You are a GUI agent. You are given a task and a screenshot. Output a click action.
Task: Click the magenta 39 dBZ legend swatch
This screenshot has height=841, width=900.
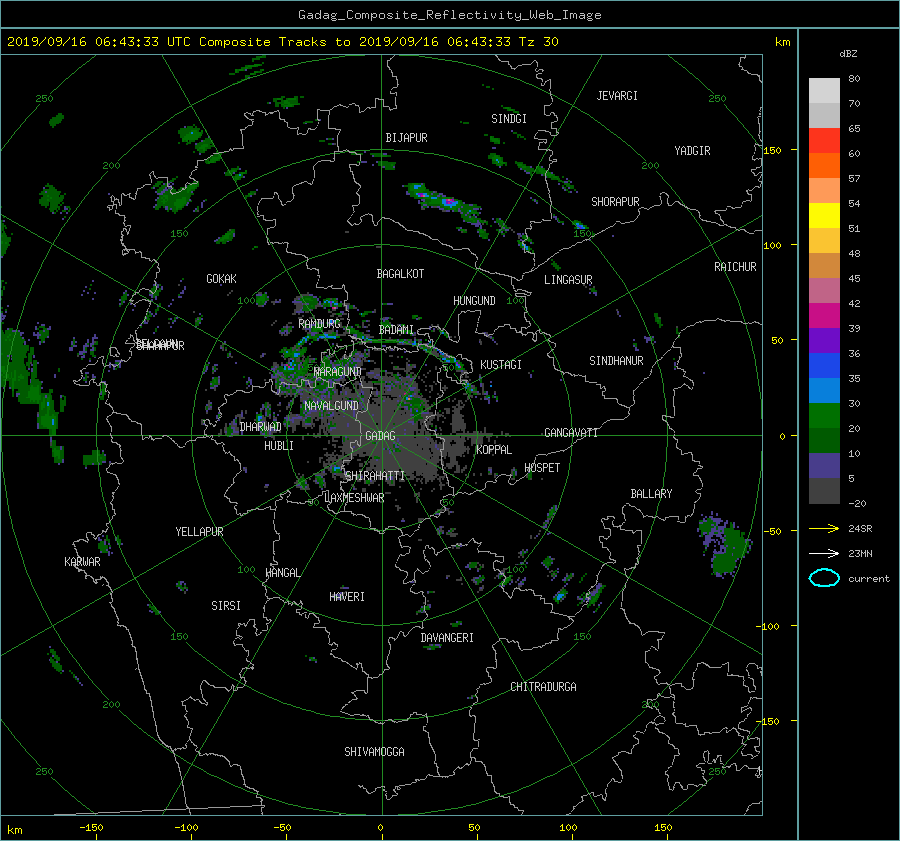824,316
